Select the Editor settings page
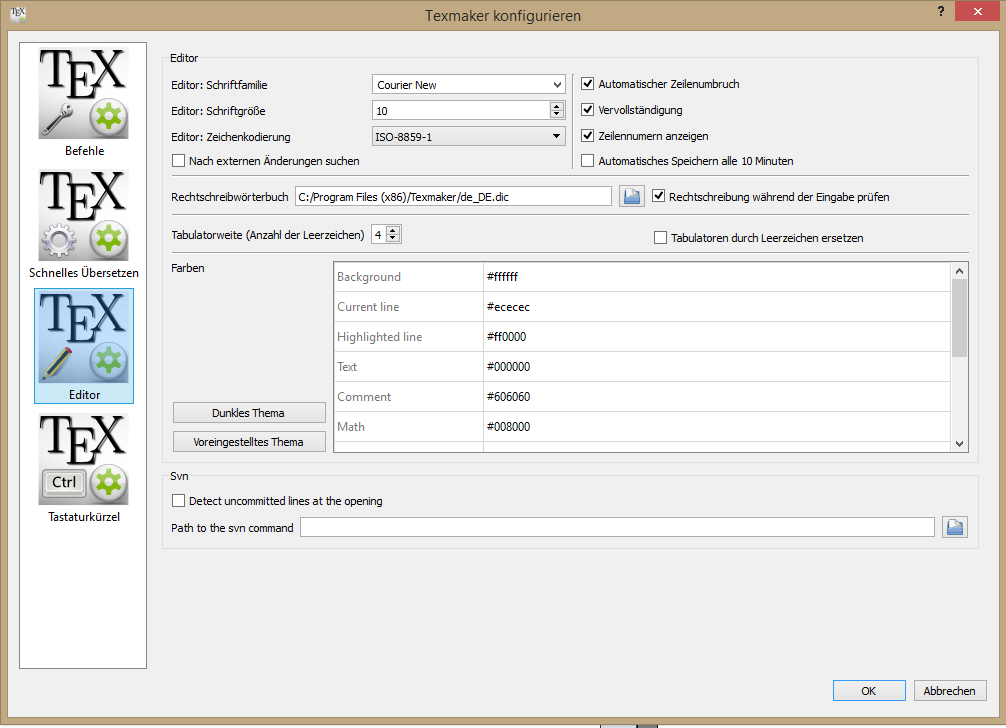Screen dimensions: 1006x728 click(83, 346)
